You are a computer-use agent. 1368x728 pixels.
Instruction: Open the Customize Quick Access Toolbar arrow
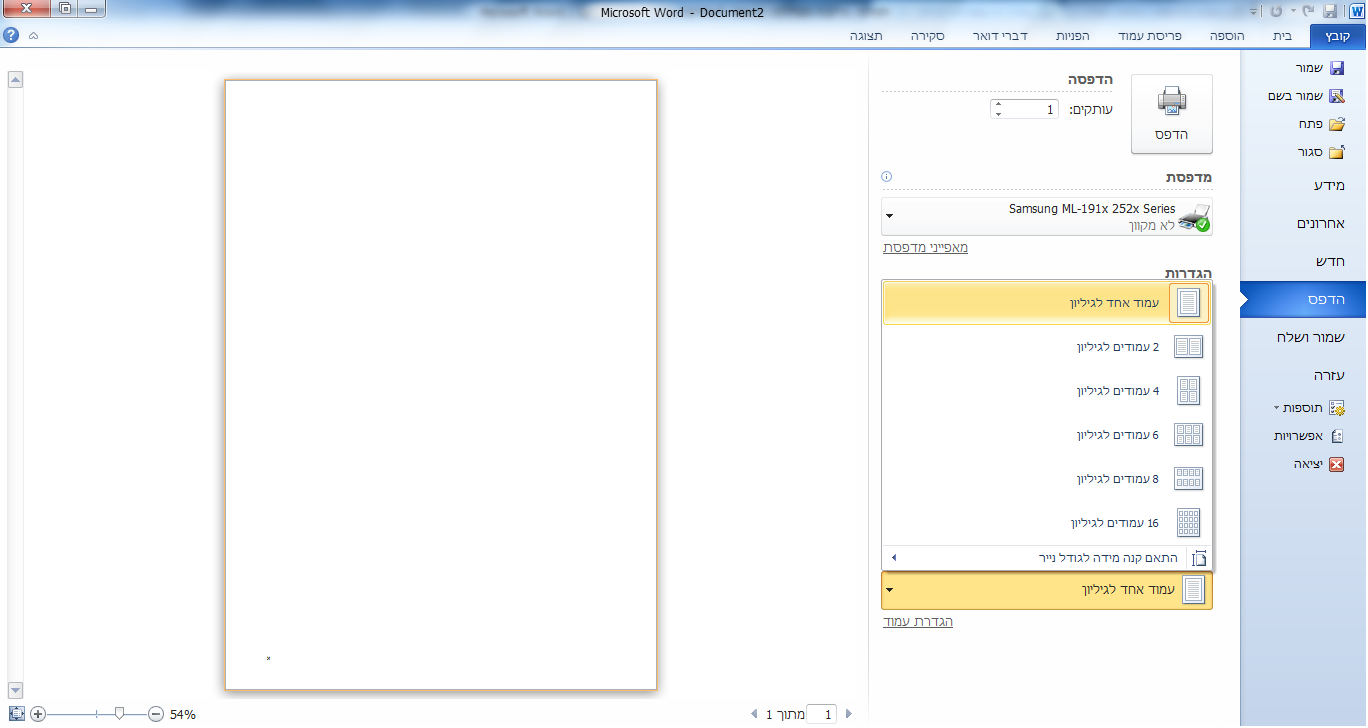click(x=1255, y=11)
